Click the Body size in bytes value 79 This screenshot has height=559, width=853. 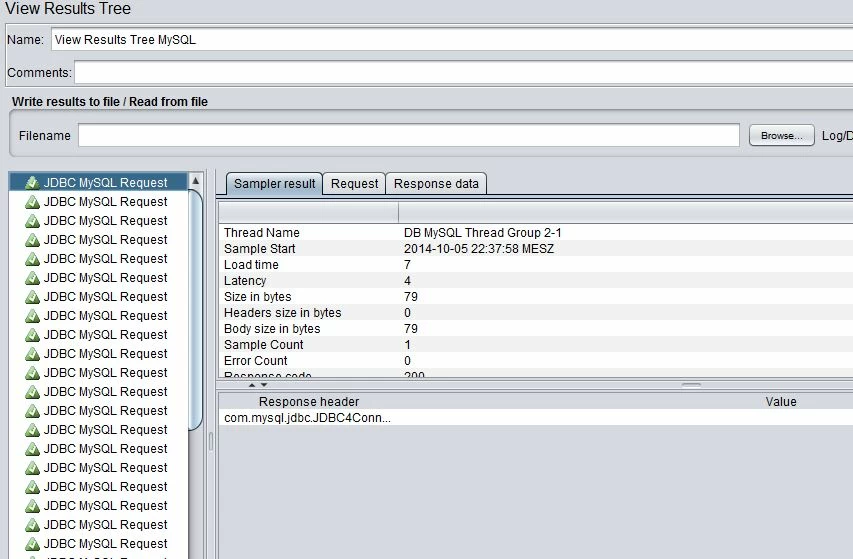(x=411, y=329)
